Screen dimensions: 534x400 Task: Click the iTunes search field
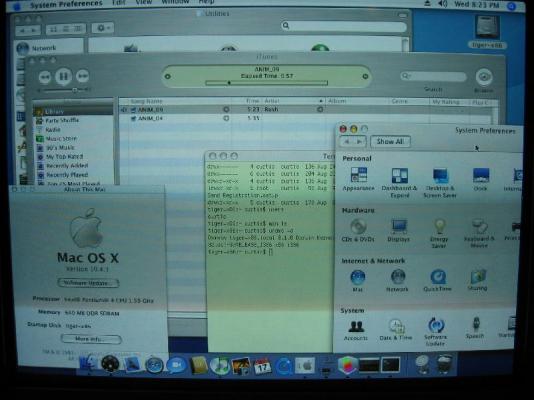pos(433,76)
